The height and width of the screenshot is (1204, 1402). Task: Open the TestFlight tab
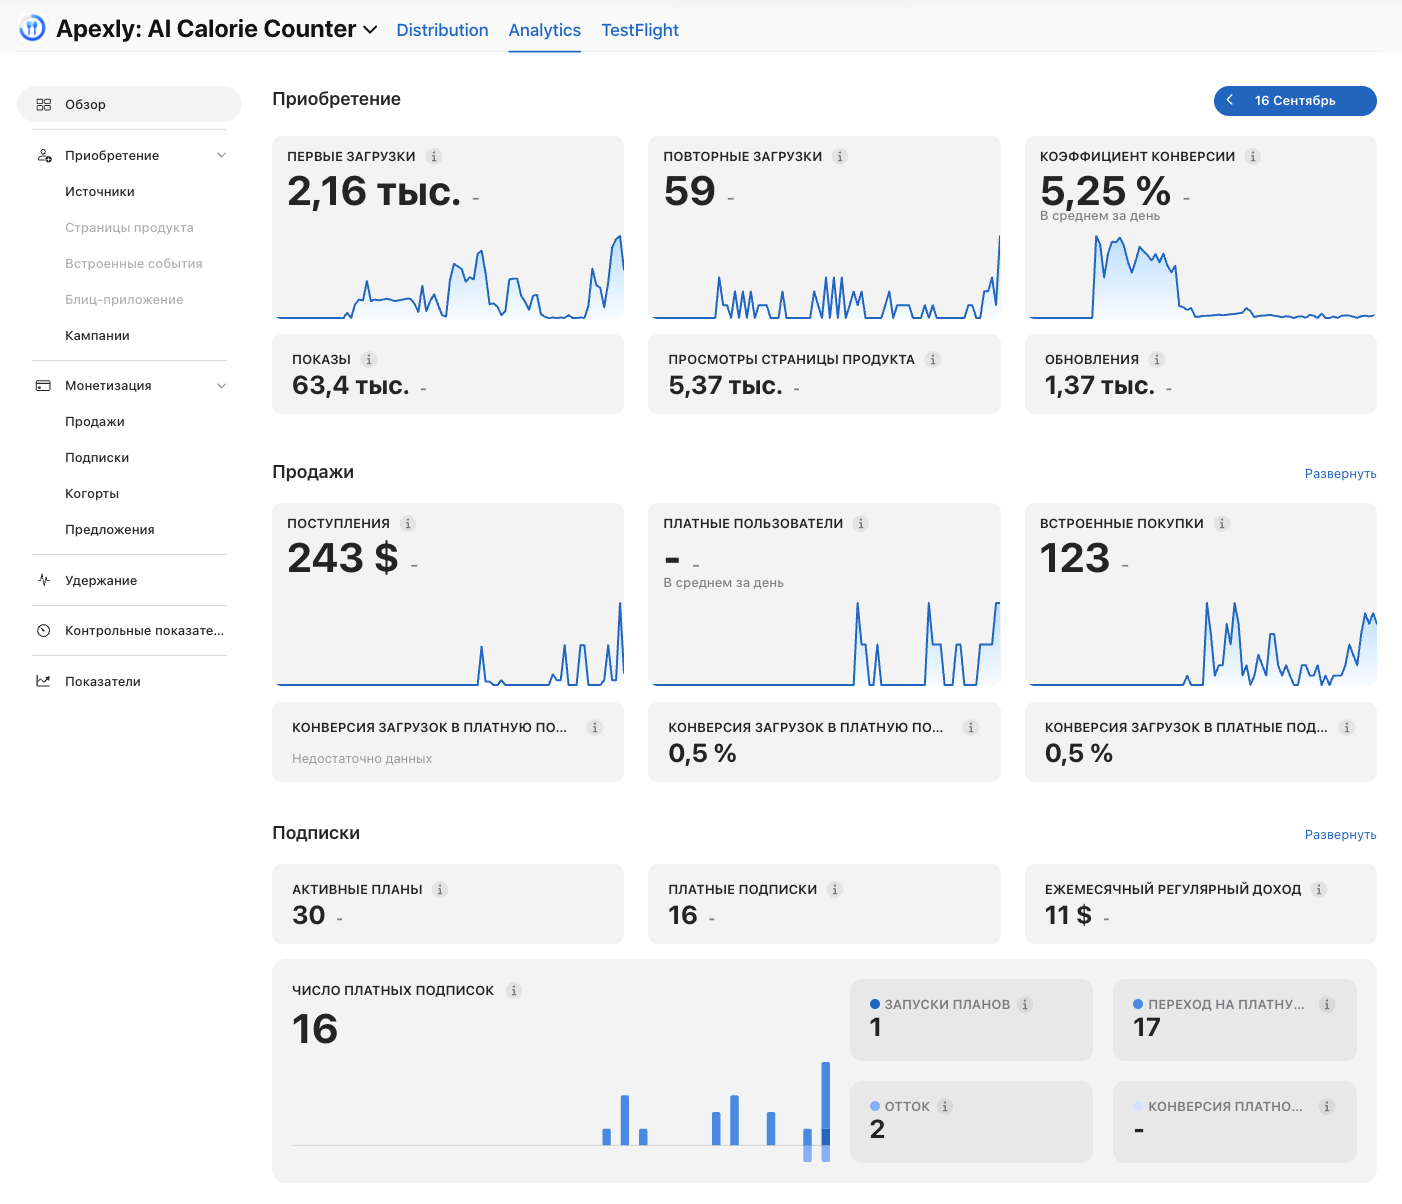(x=640, y=30)
